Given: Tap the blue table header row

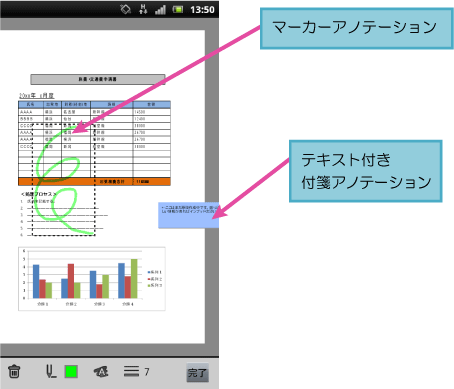Looking at the screenshot, I should tap(94, 105).
